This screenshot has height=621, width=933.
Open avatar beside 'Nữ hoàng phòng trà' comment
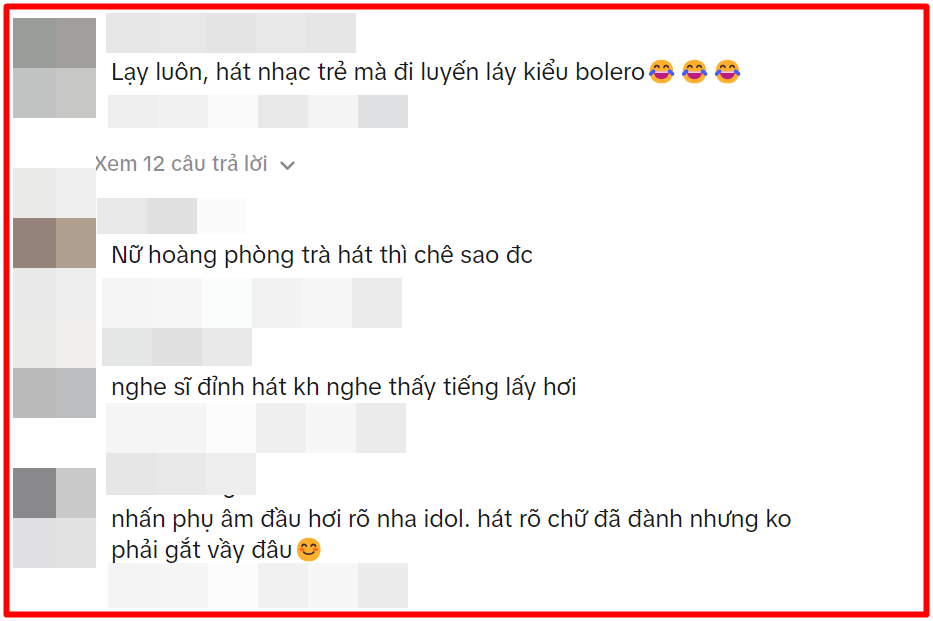coord(54,243)
